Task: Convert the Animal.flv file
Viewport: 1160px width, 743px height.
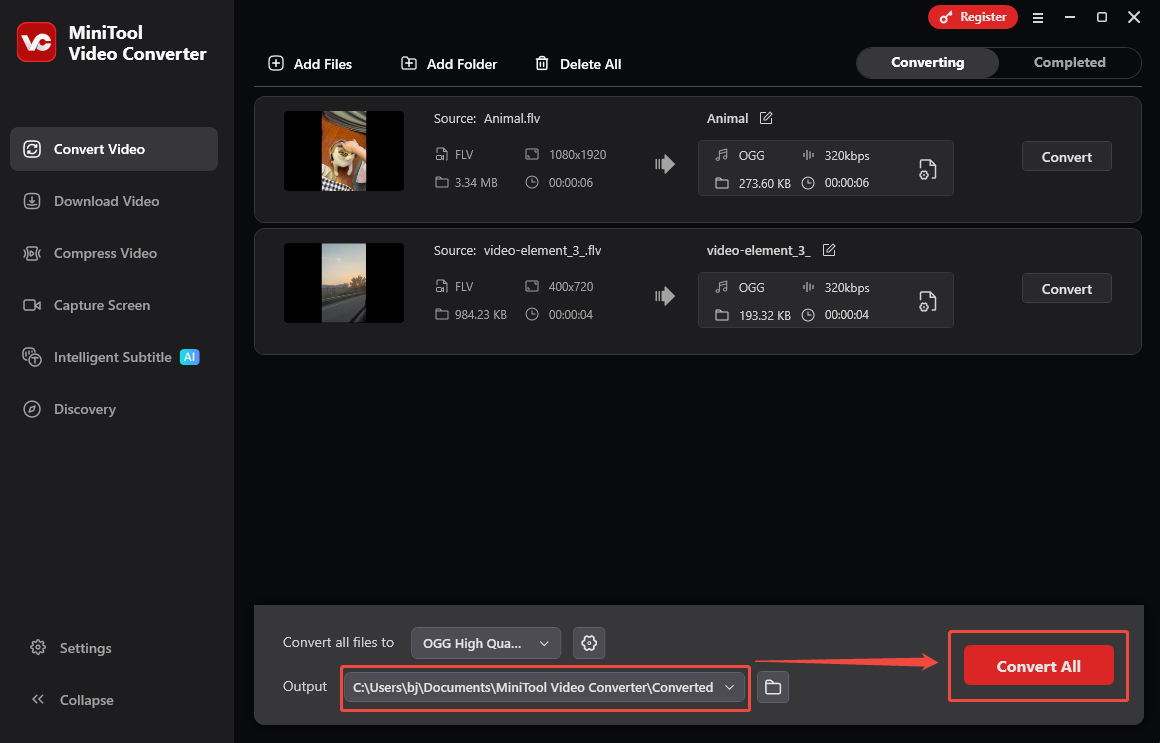Action: [x=1066, y=156]
